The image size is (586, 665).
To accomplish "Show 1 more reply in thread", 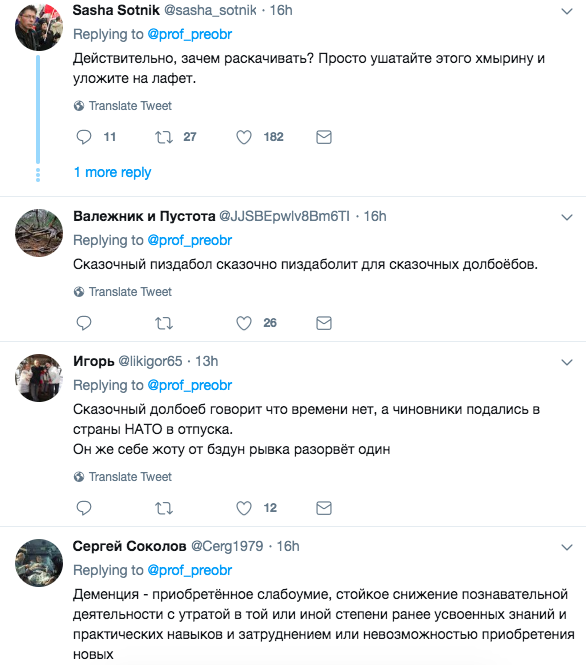I will tap(112, 172).
